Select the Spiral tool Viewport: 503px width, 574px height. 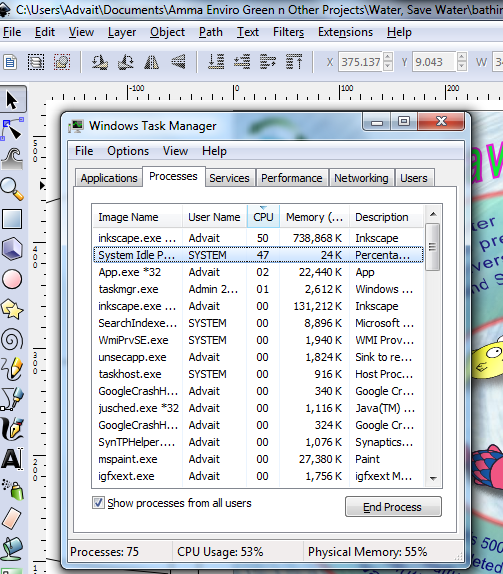[x=12, y=339]
